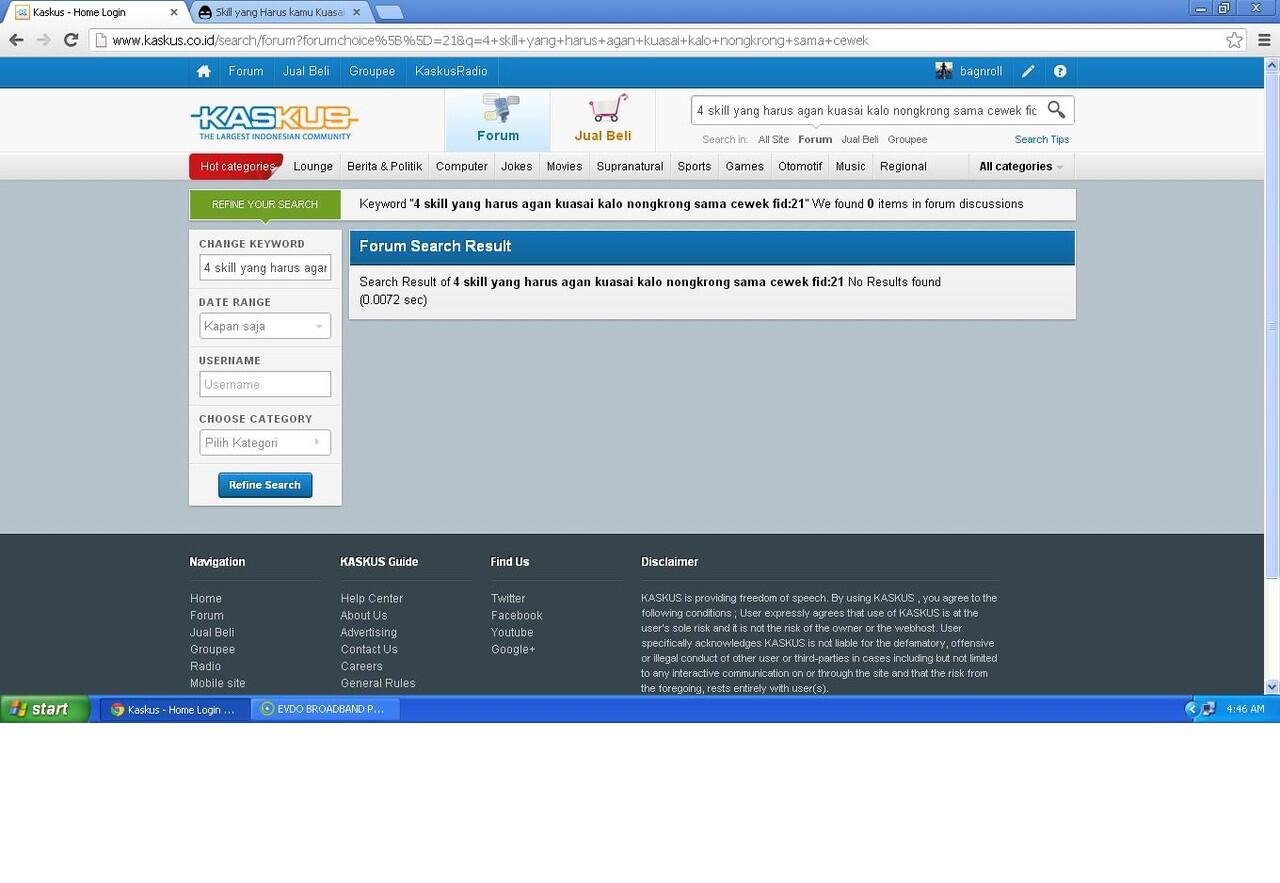Open a new browser tab

389,12
